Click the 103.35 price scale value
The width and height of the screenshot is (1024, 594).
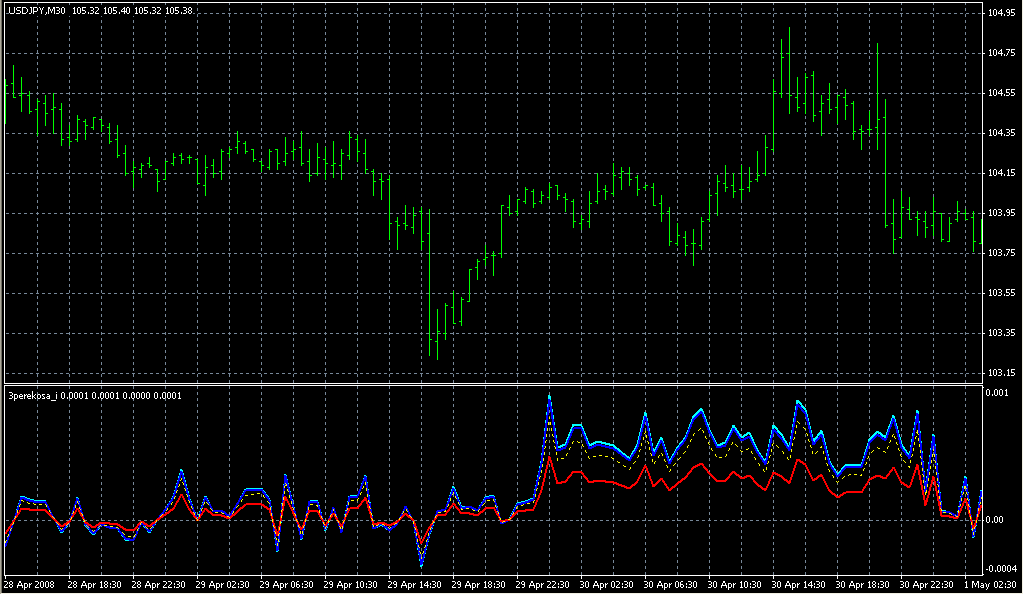[1001, 333]
